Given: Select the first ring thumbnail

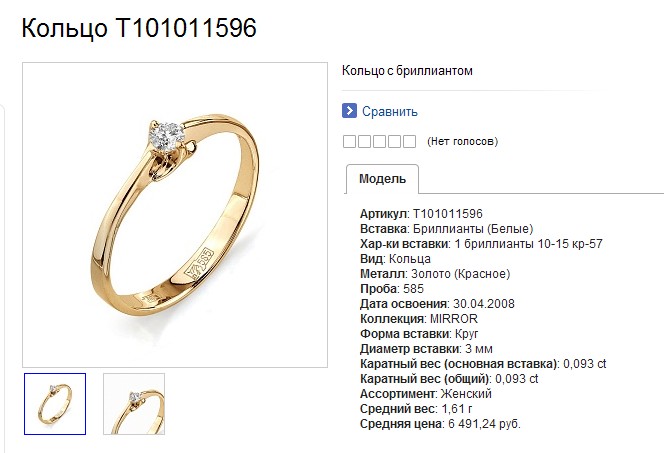Looking at the screenshot, I should pyautogui.click(x=55, y=404).
